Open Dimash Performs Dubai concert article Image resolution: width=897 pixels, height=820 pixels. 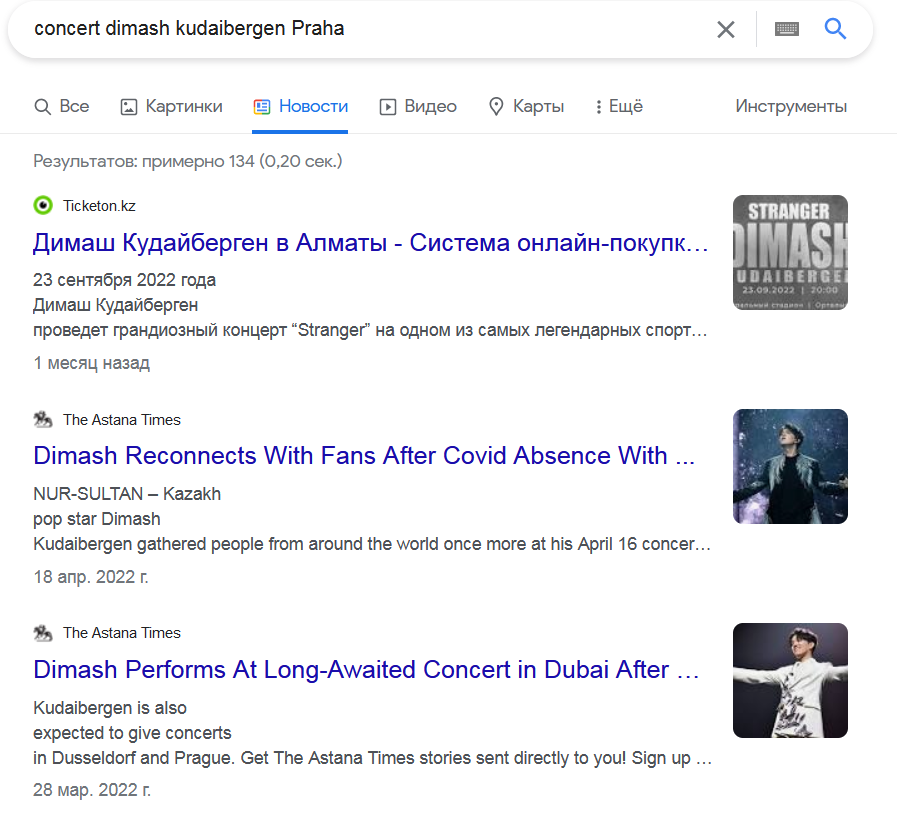[366, 669]
